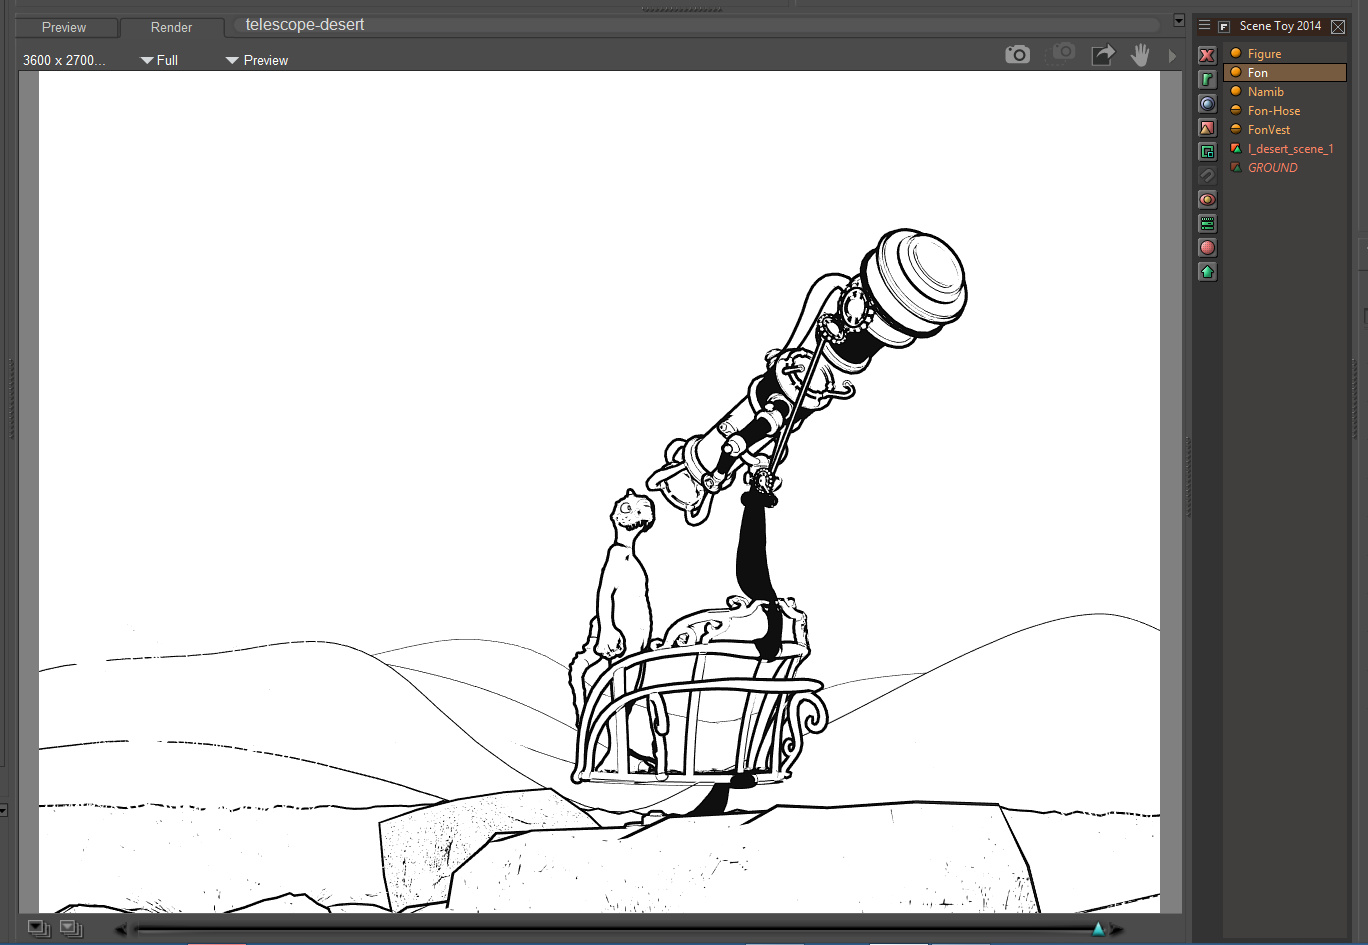The width and height of the screenshot is (1368, 945).
Task: Click the green nested squares icon
Action: point(1207,152)
